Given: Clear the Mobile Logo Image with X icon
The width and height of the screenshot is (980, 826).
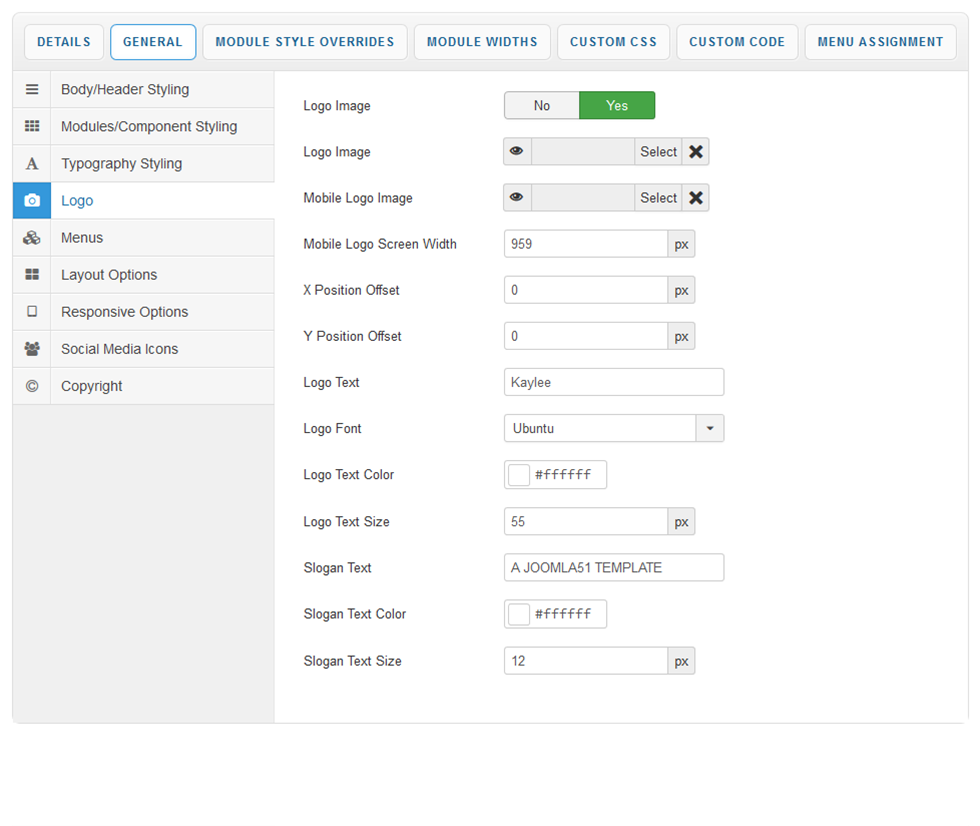Looking at the screenshot, I should (x=696, y=198).
